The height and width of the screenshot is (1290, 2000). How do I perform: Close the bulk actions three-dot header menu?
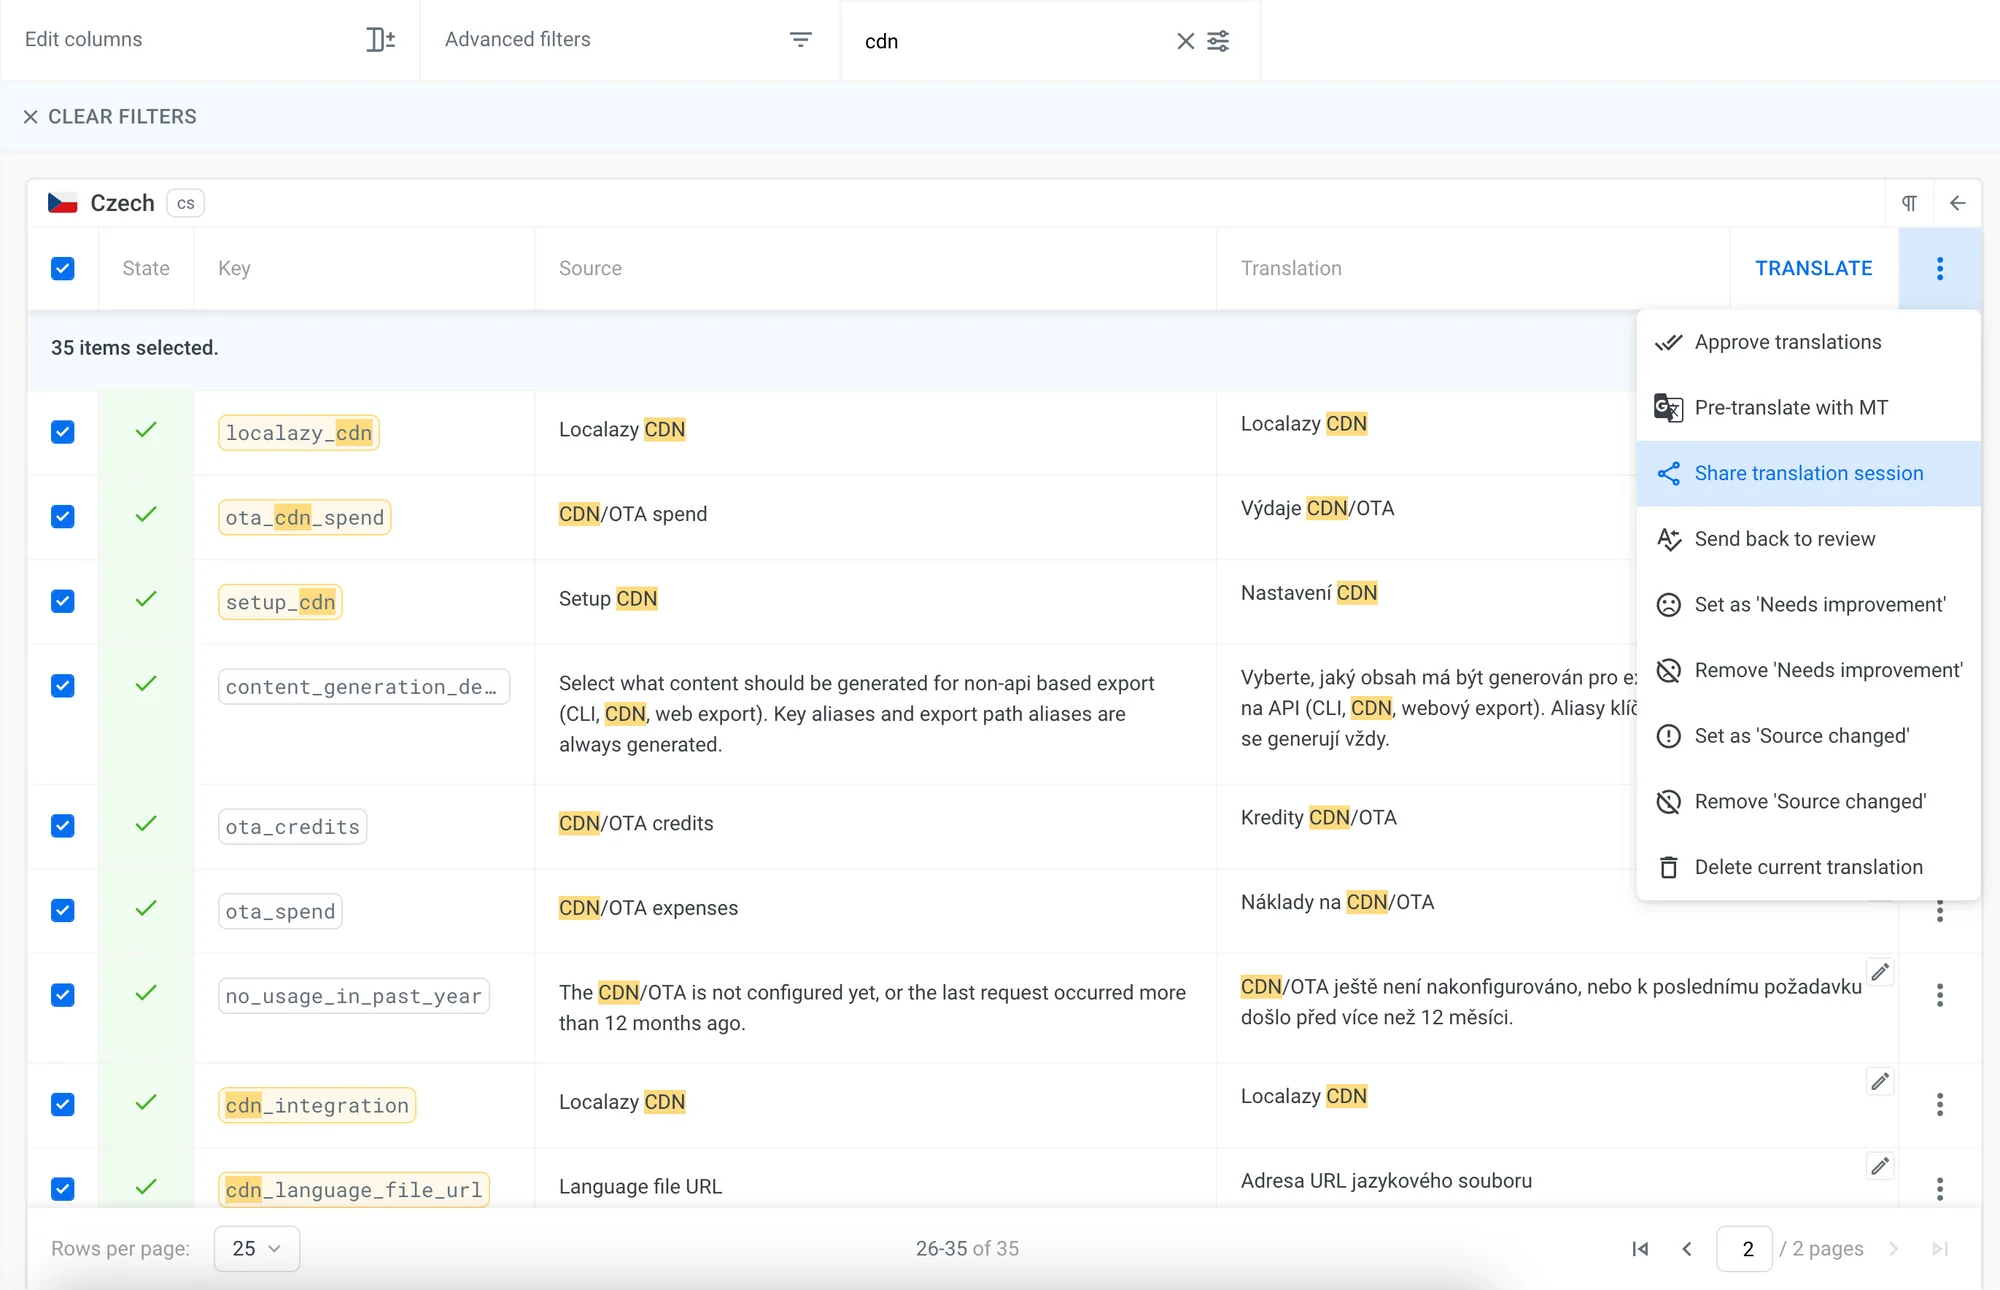tap(1939, 268)
